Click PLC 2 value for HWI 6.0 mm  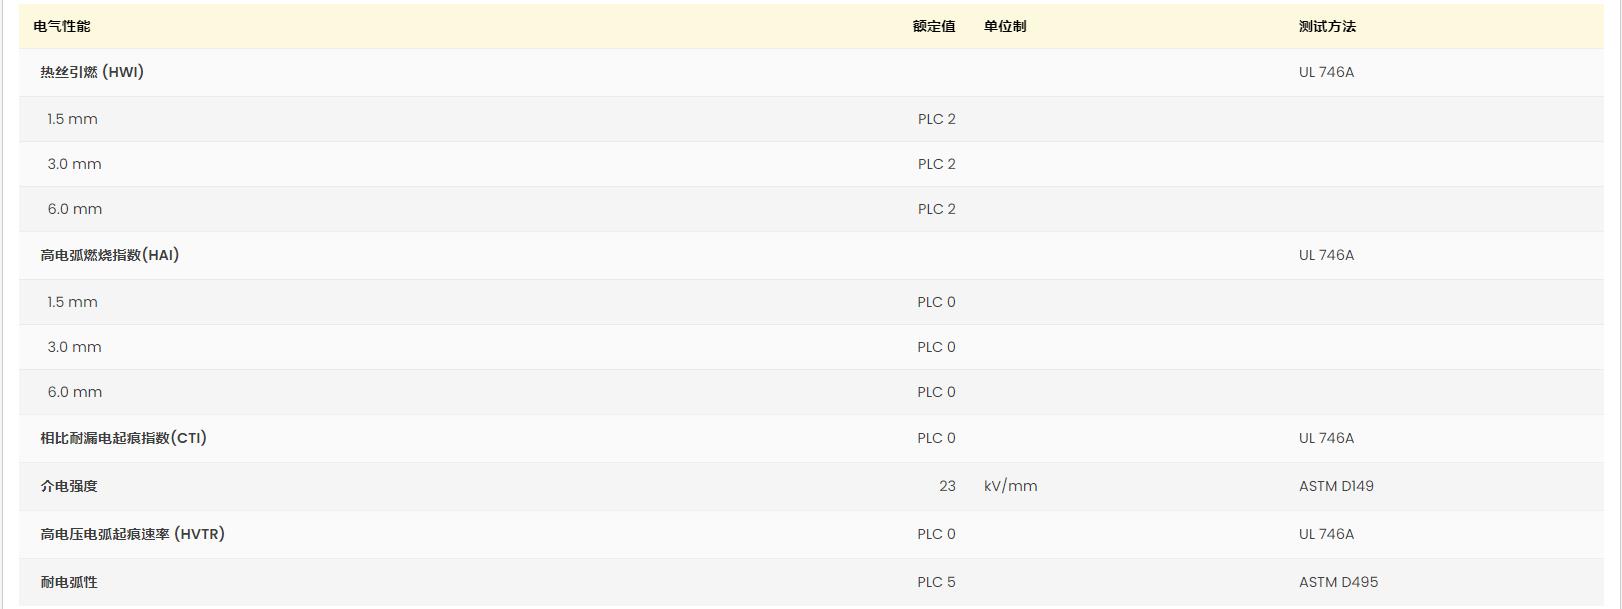937,209
